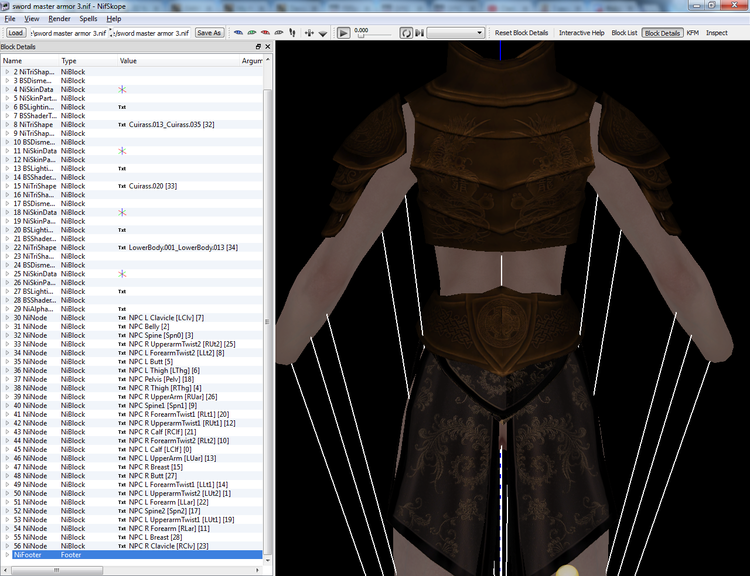Click the Txt icon beside NPC Belly [2]
750x576 pixels.
[x=122, y=327]
